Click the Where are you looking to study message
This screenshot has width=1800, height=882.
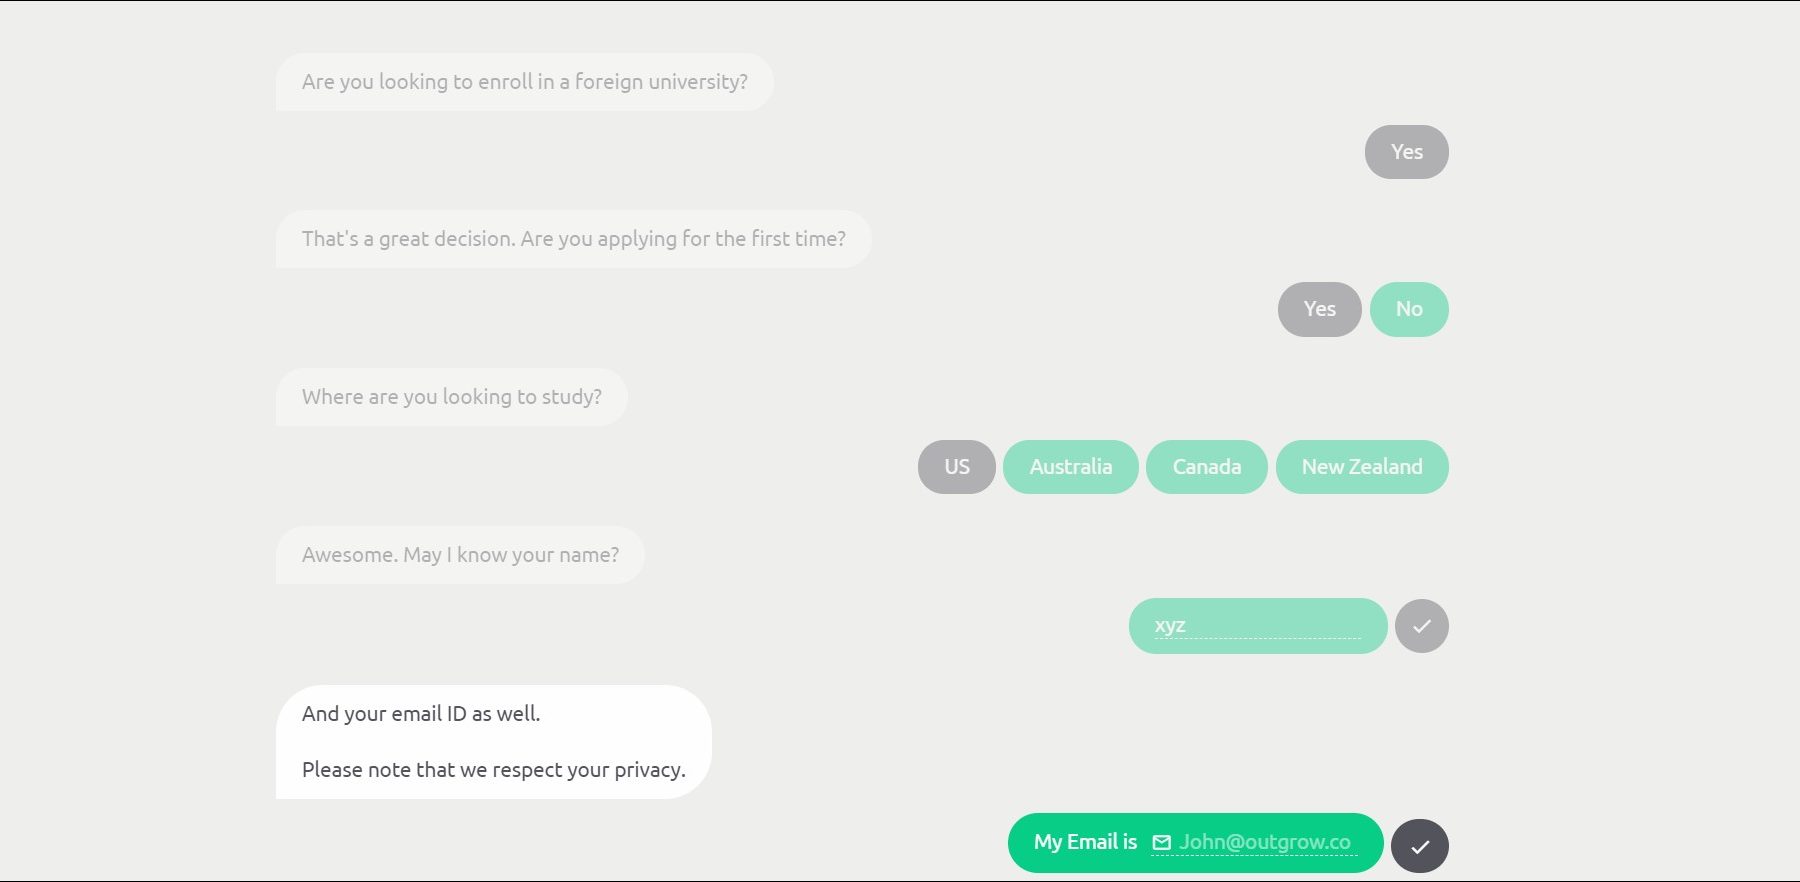452,397
